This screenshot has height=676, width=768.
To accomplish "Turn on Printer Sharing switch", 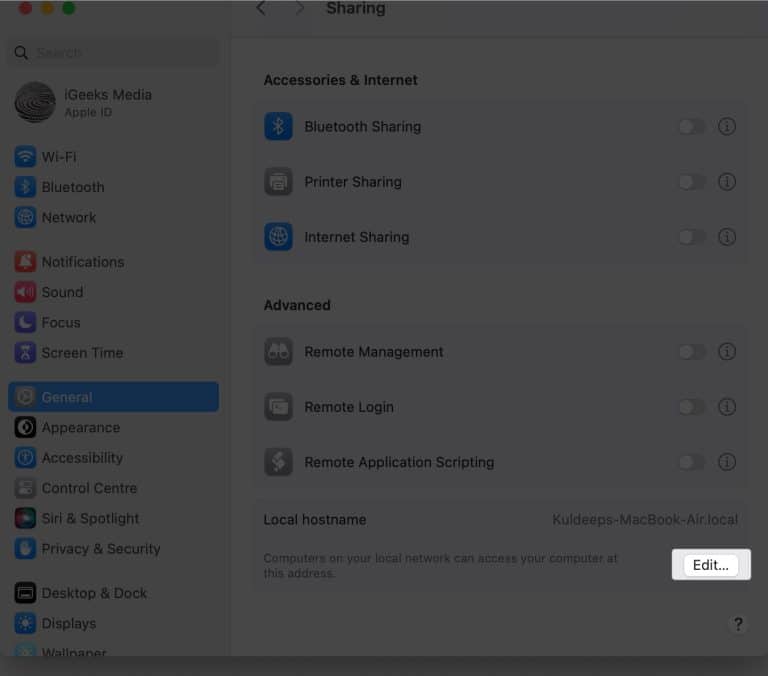I will pos(691,182).
